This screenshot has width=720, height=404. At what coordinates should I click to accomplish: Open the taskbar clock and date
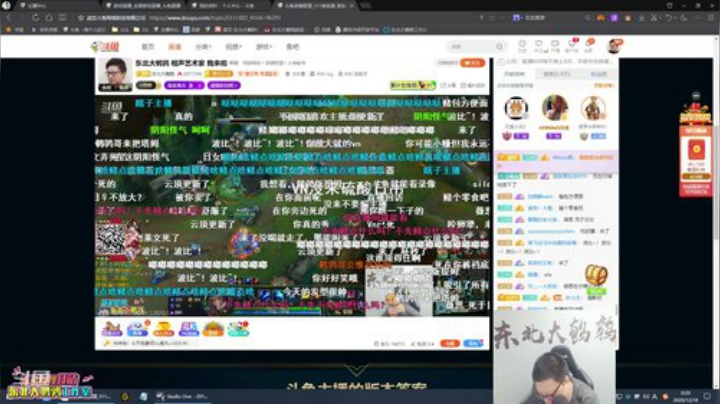click(685, 396)
